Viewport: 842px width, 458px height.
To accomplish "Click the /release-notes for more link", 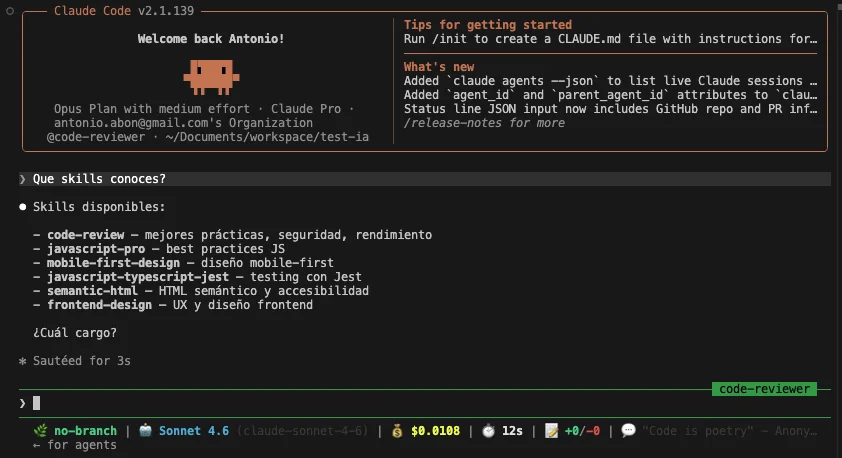I will (x=484, y=123).
